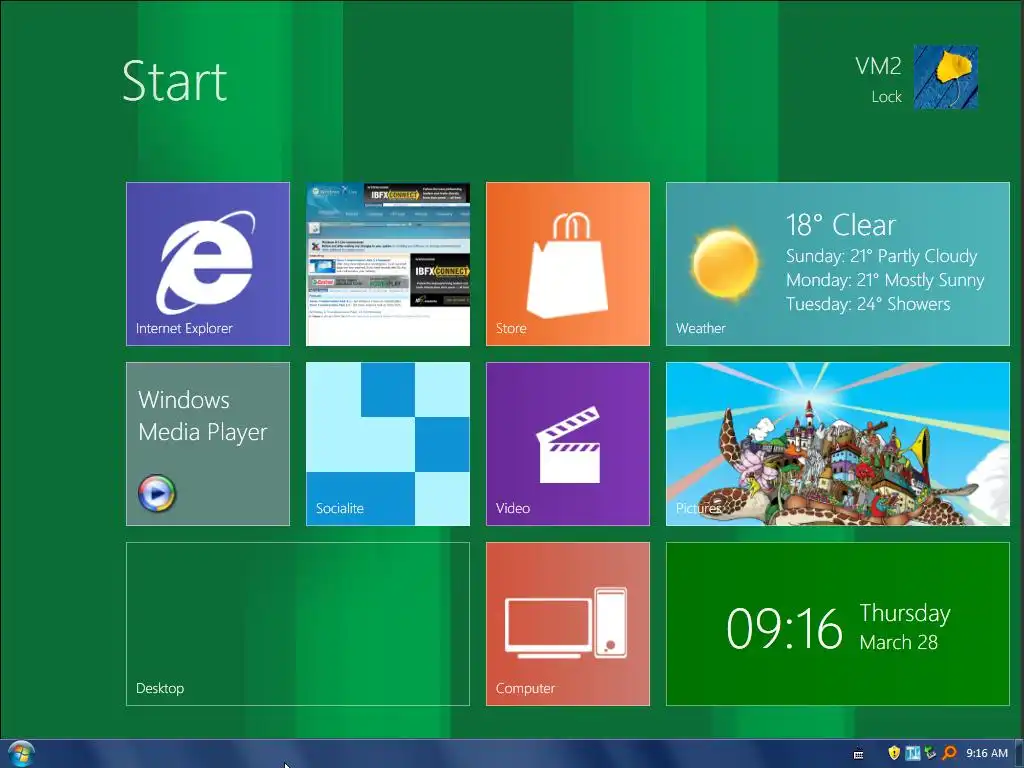Image resolution: width=1024 pixels, height=768 pixels.
Task: Click the '18° Clear' weather text
Action: tap(840, 225)
